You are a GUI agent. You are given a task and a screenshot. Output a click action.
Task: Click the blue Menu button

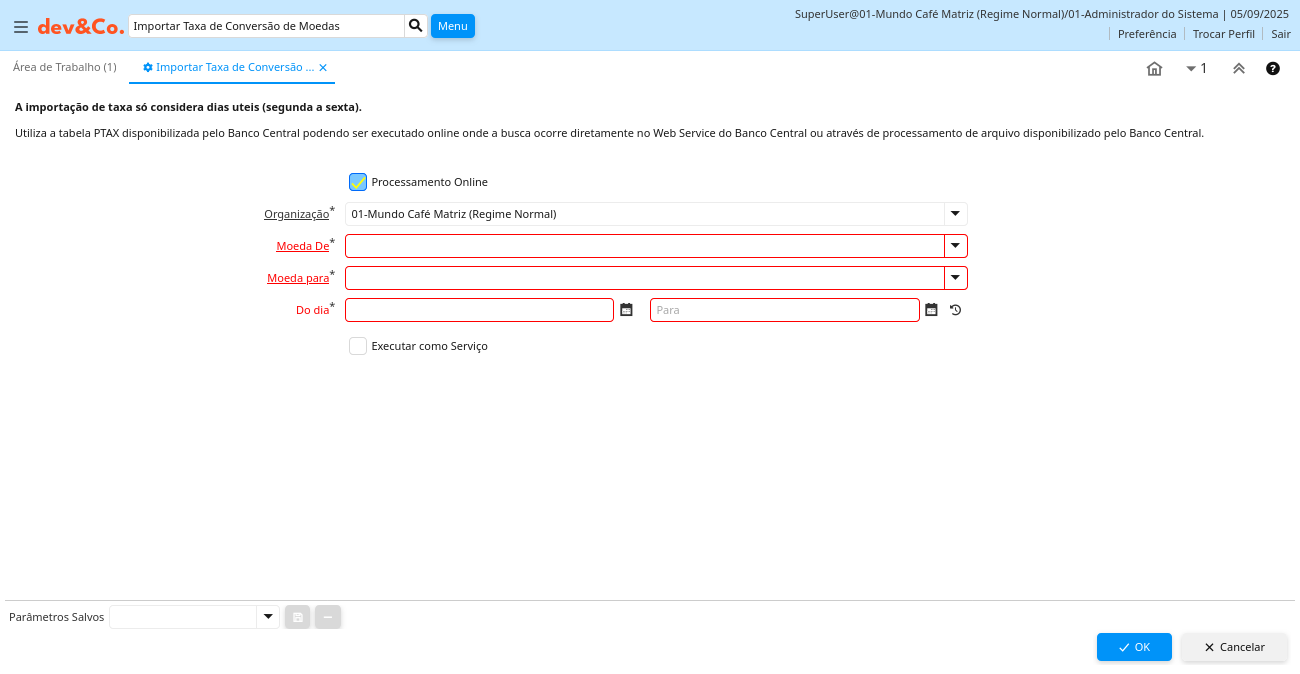click(x=452, y=26)
